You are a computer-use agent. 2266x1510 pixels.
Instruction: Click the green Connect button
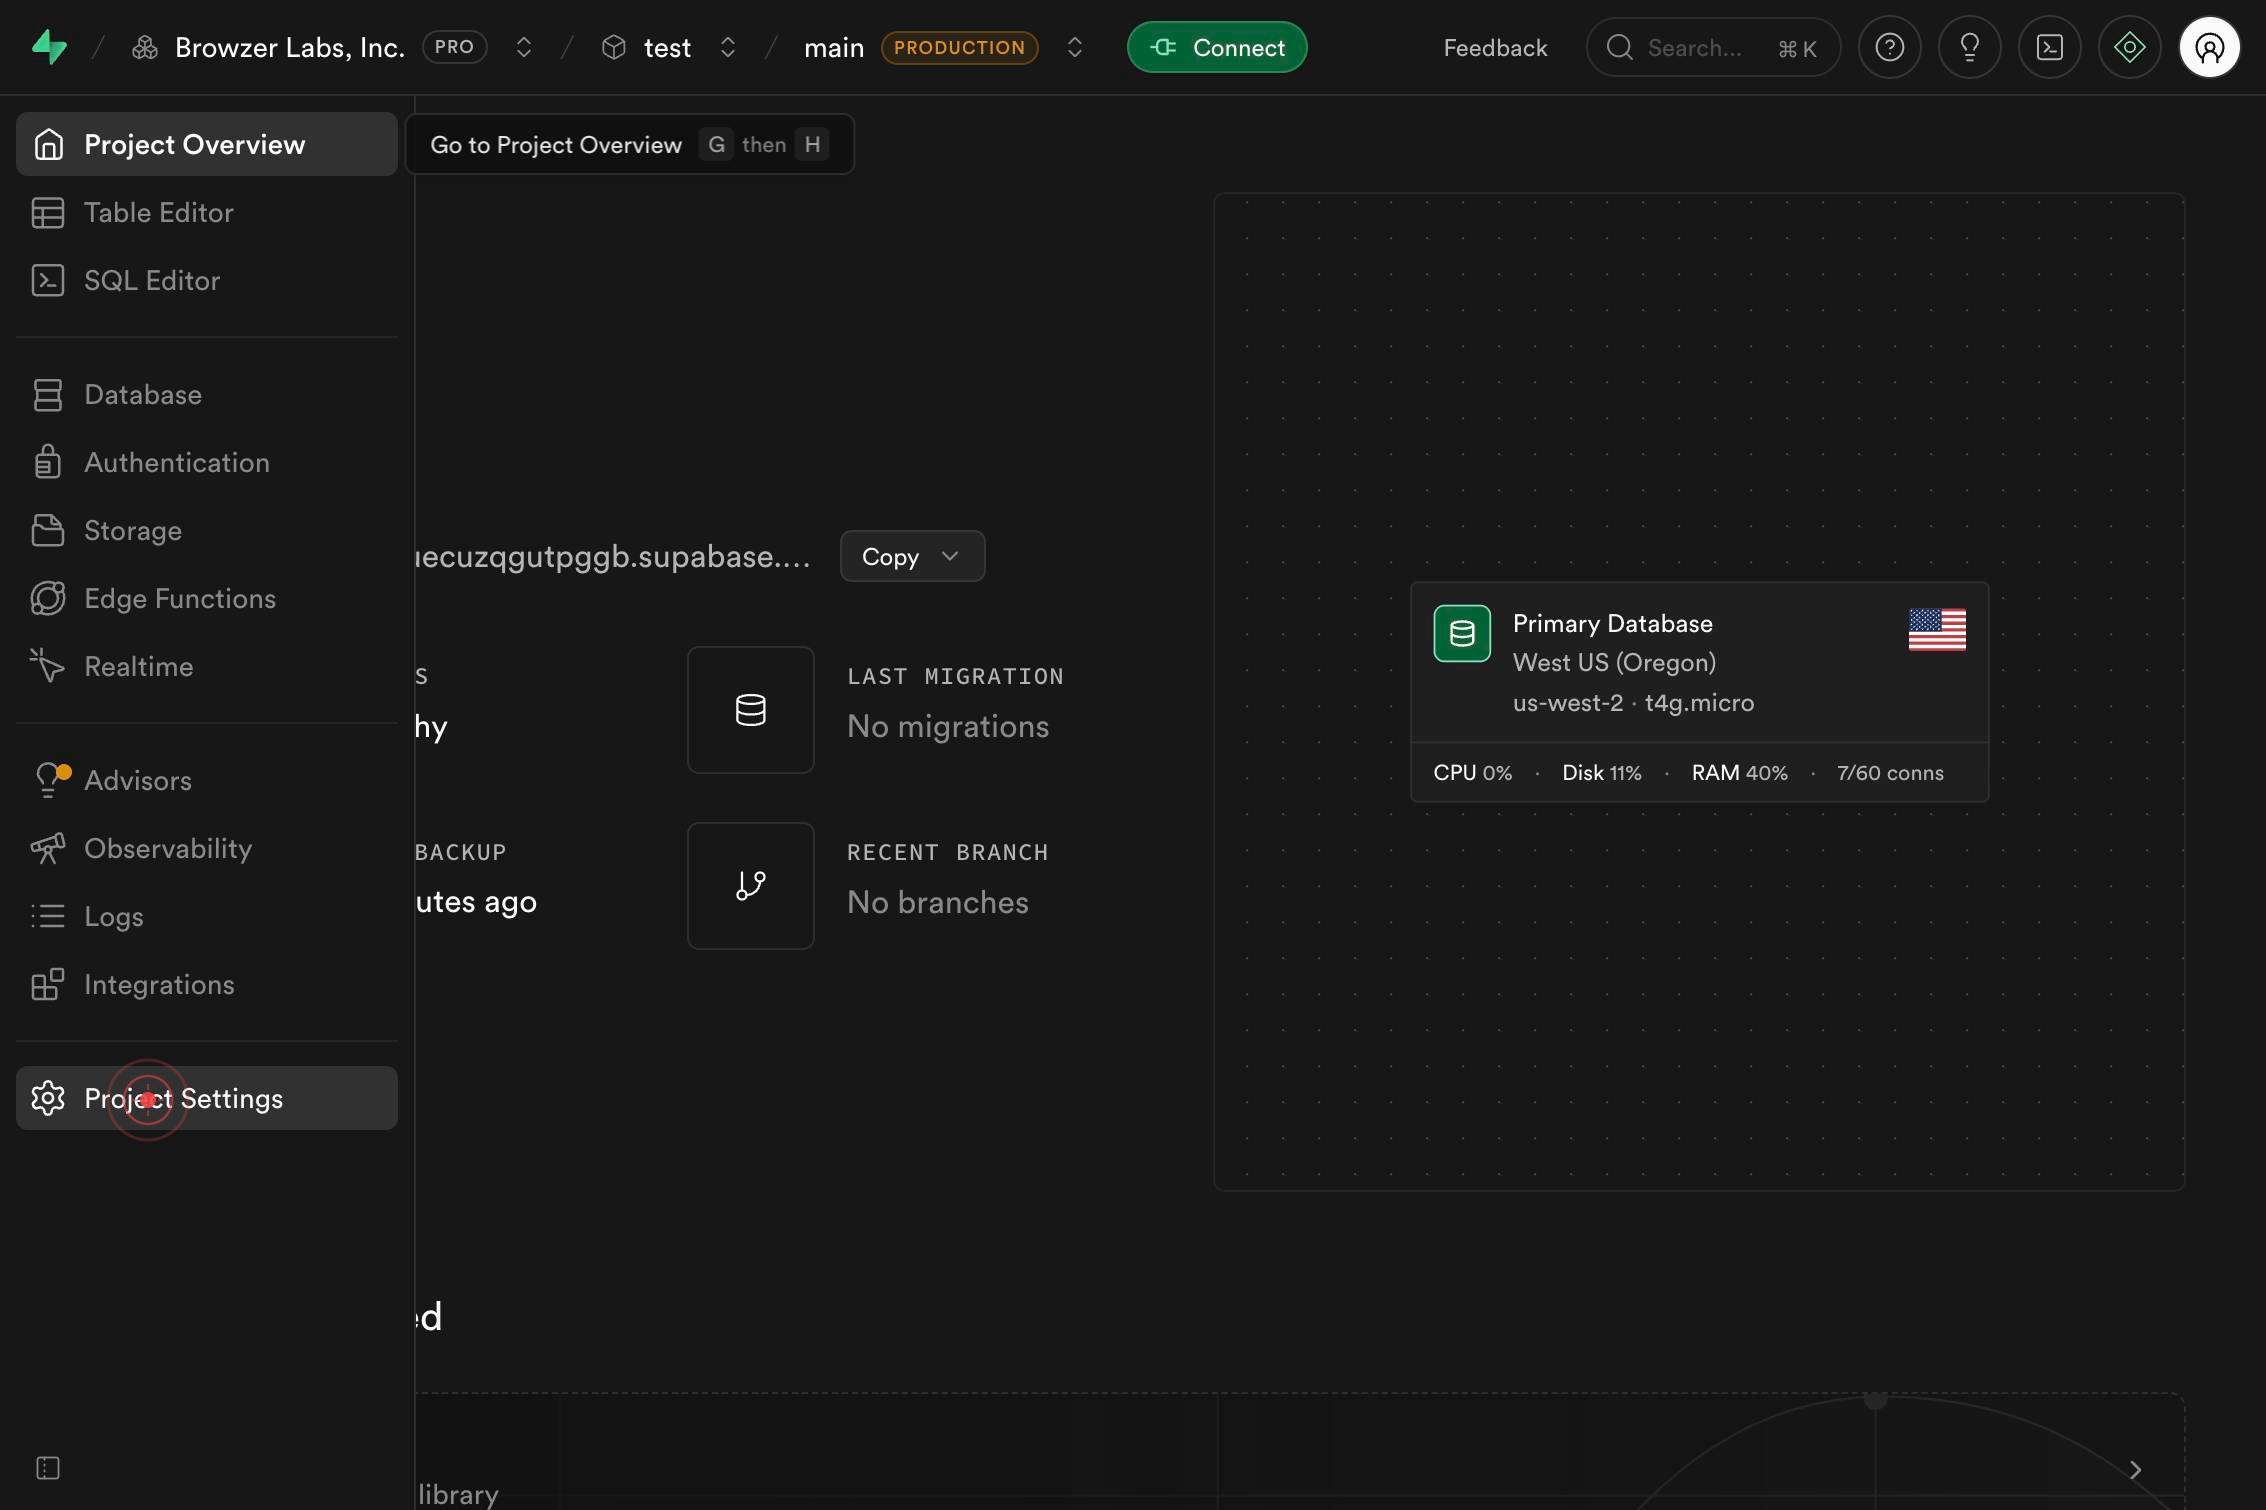pyautogui.click(x=1217, y=47)
